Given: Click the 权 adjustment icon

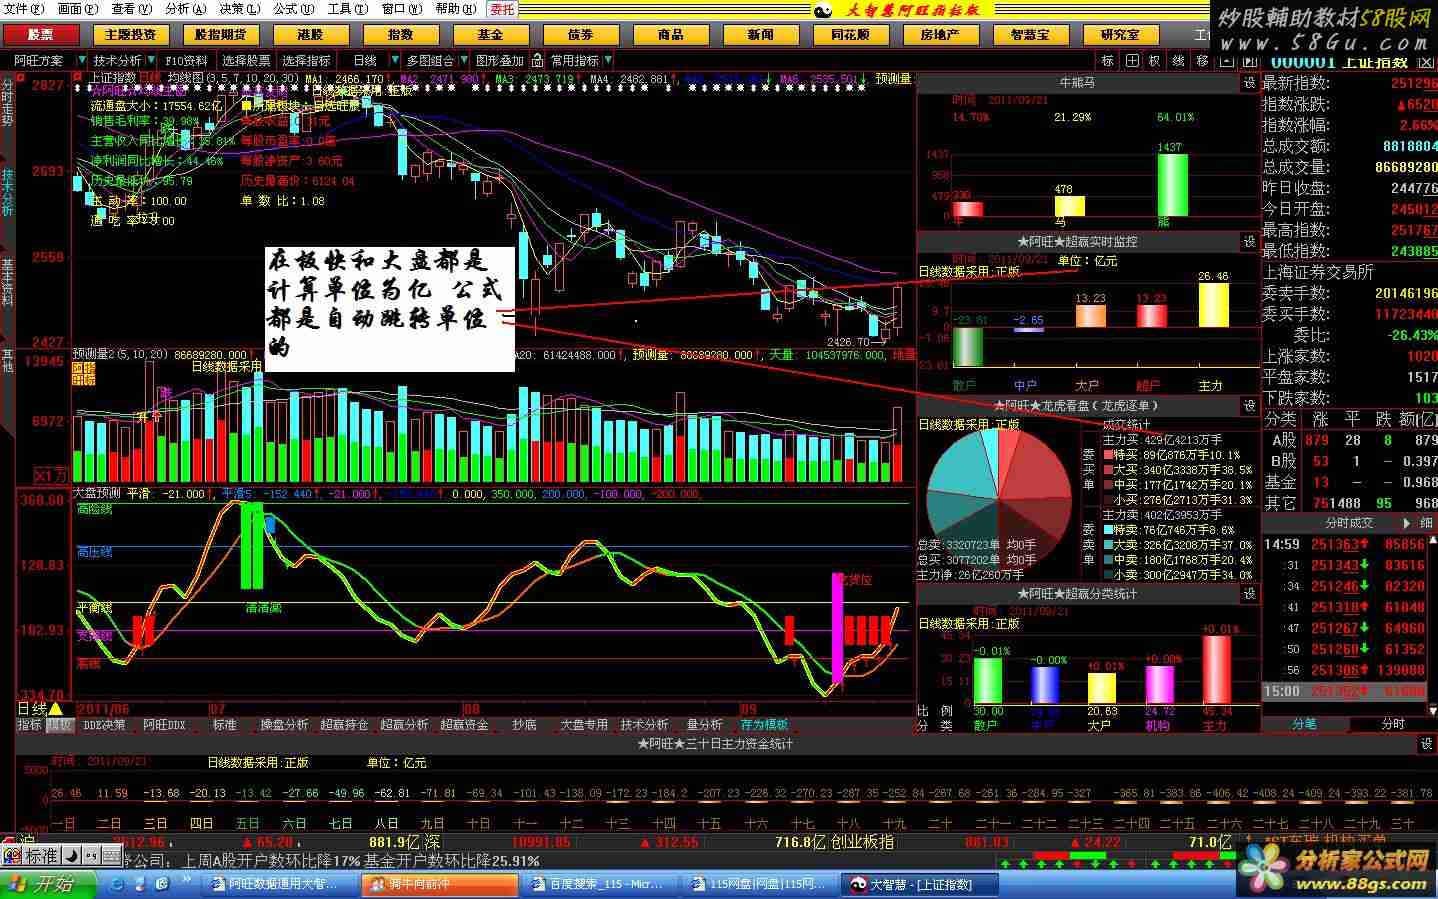Looking at the screenshot, I should tap(1155, 61).
